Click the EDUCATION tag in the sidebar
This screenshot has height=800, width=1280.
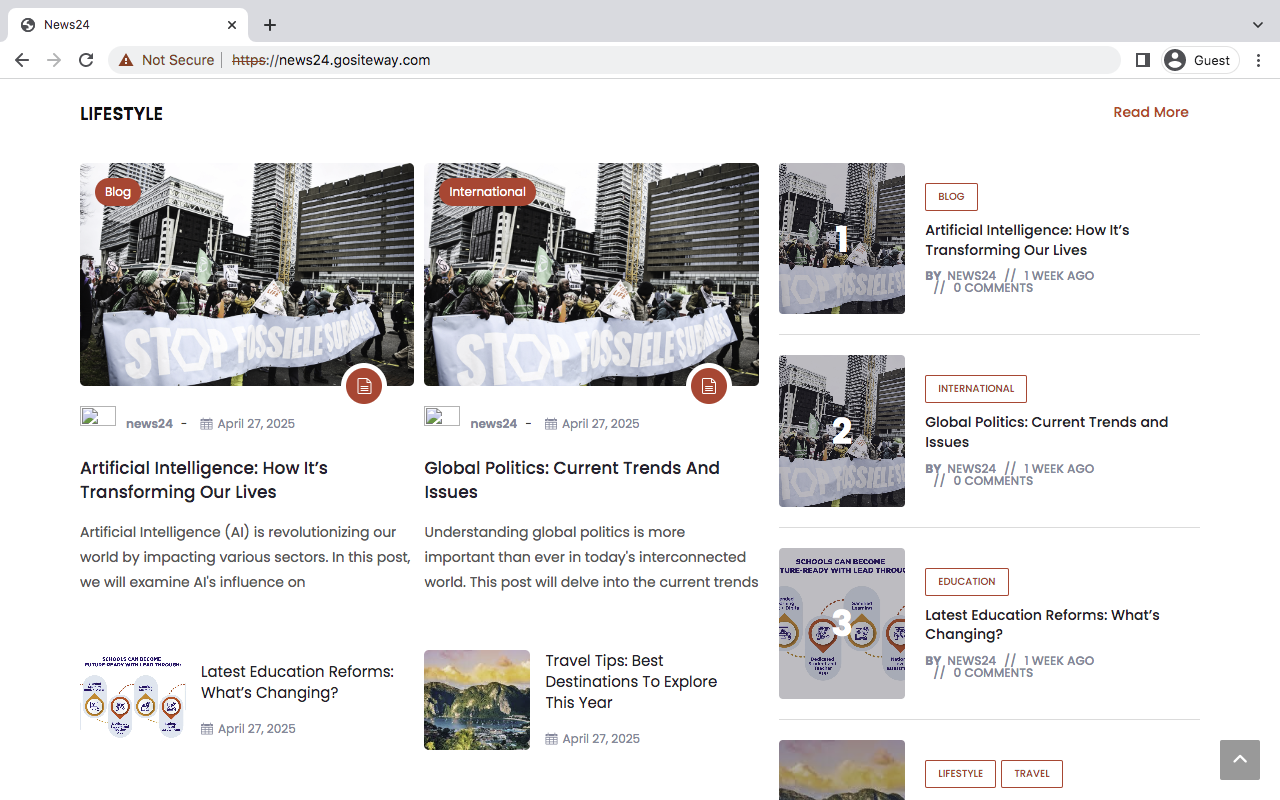967,582
